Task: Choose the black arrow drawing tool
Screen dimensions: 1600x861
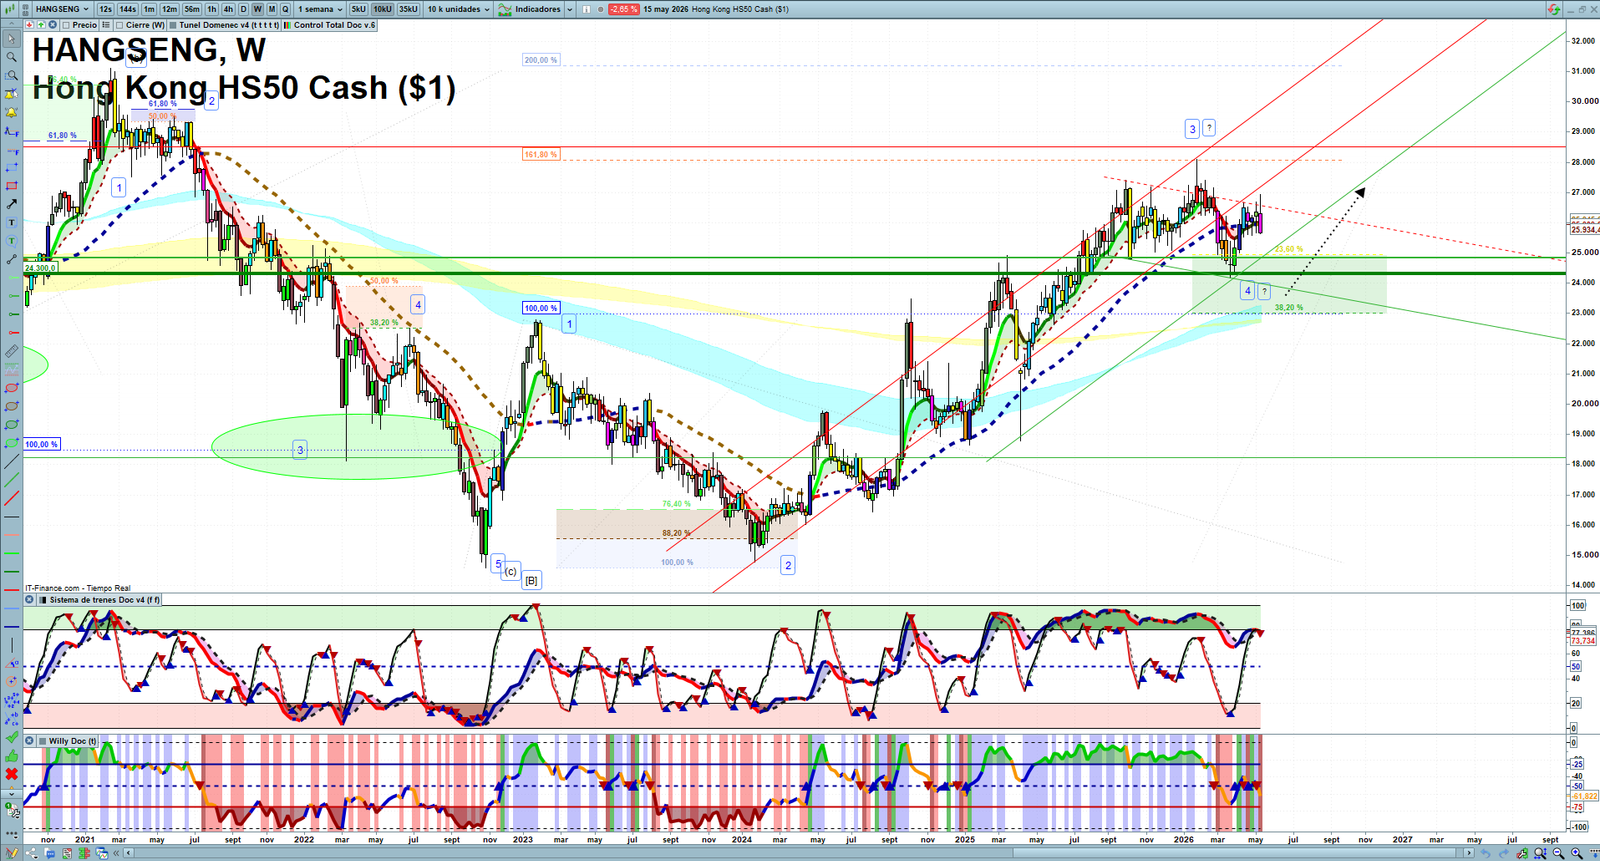Action: coord(11,204)
